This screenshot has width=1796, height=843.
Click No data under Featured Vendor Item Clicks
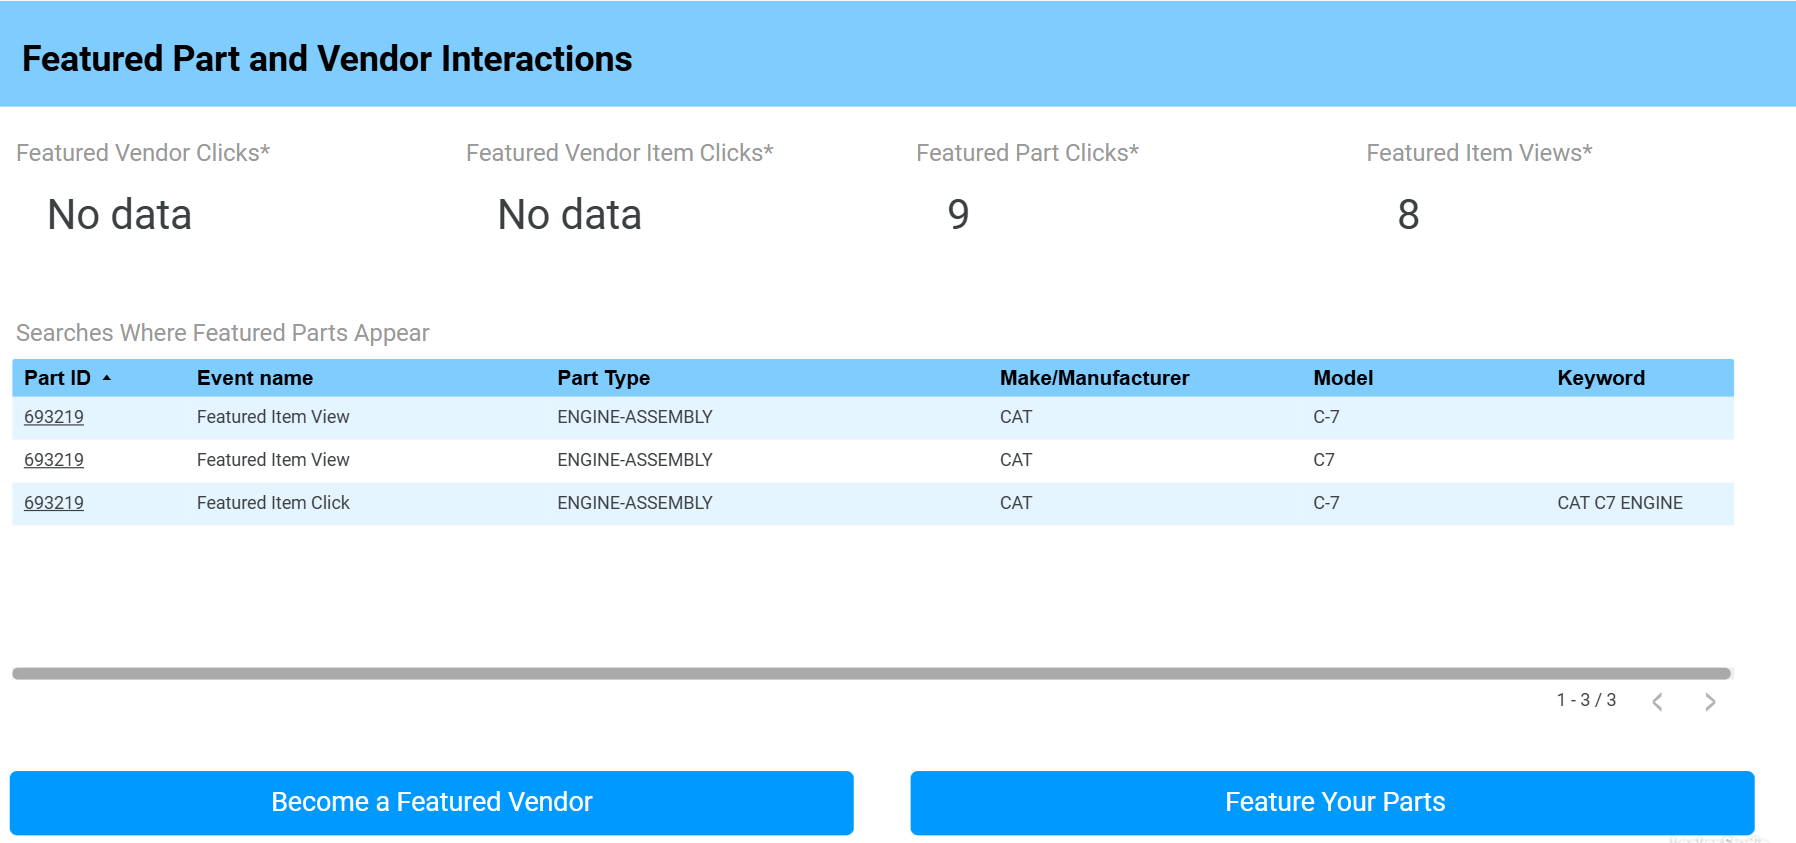569,214
